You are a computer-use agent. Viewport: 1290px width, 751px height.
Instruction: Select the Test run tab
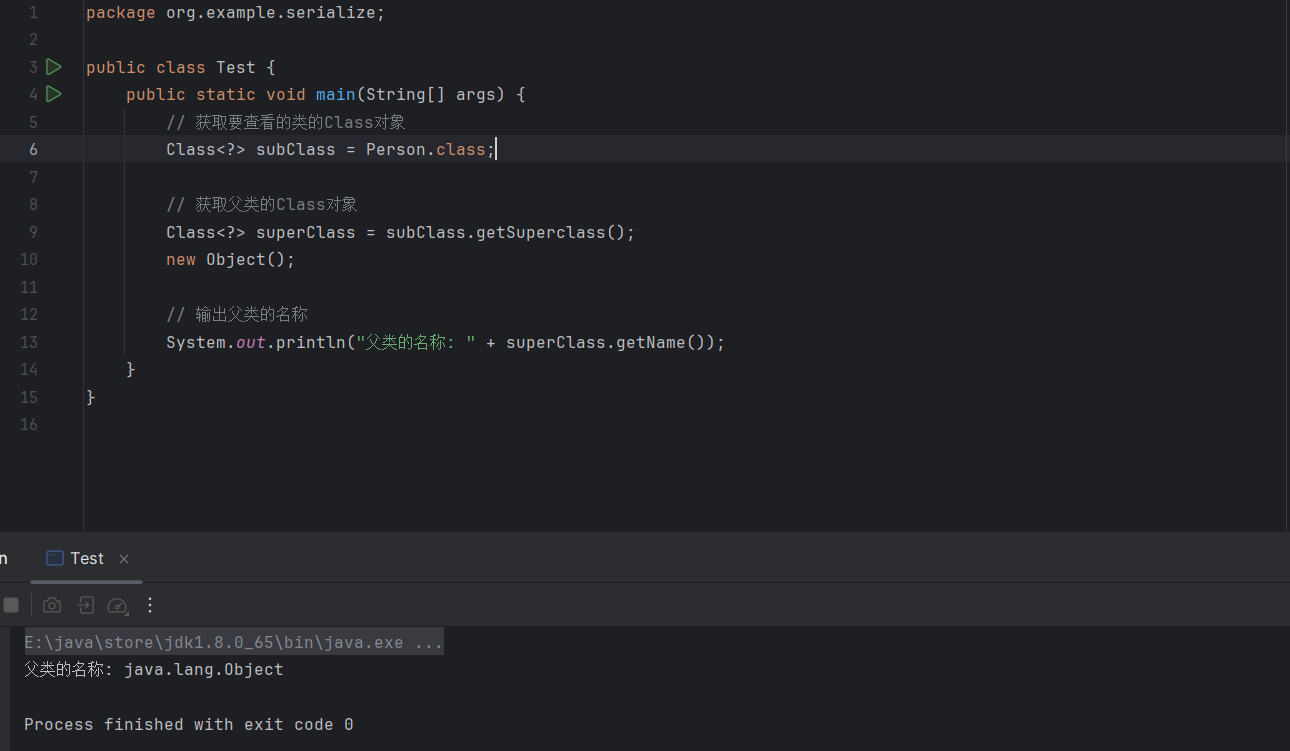87,559
